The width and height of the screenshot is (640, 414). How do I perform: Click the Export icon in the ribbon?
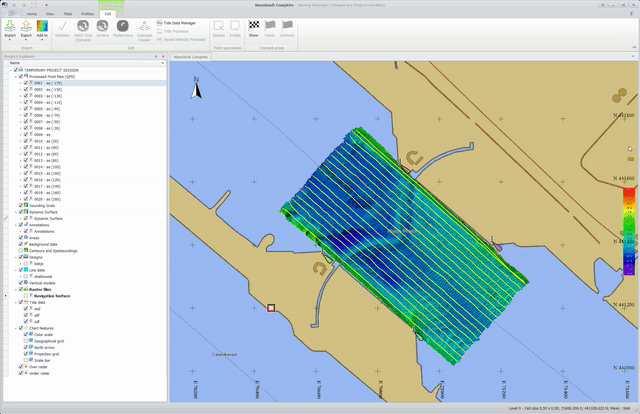point(25,26)
